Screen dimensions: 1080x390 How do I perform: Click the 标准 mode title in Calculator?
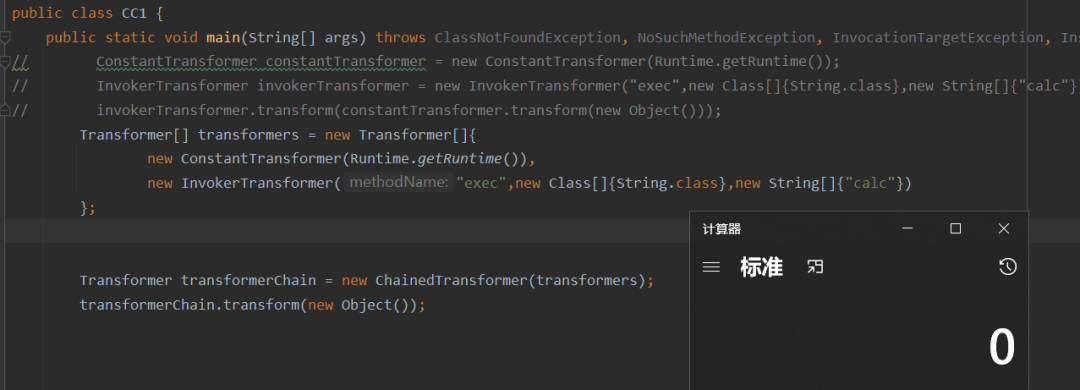[761, 267]
